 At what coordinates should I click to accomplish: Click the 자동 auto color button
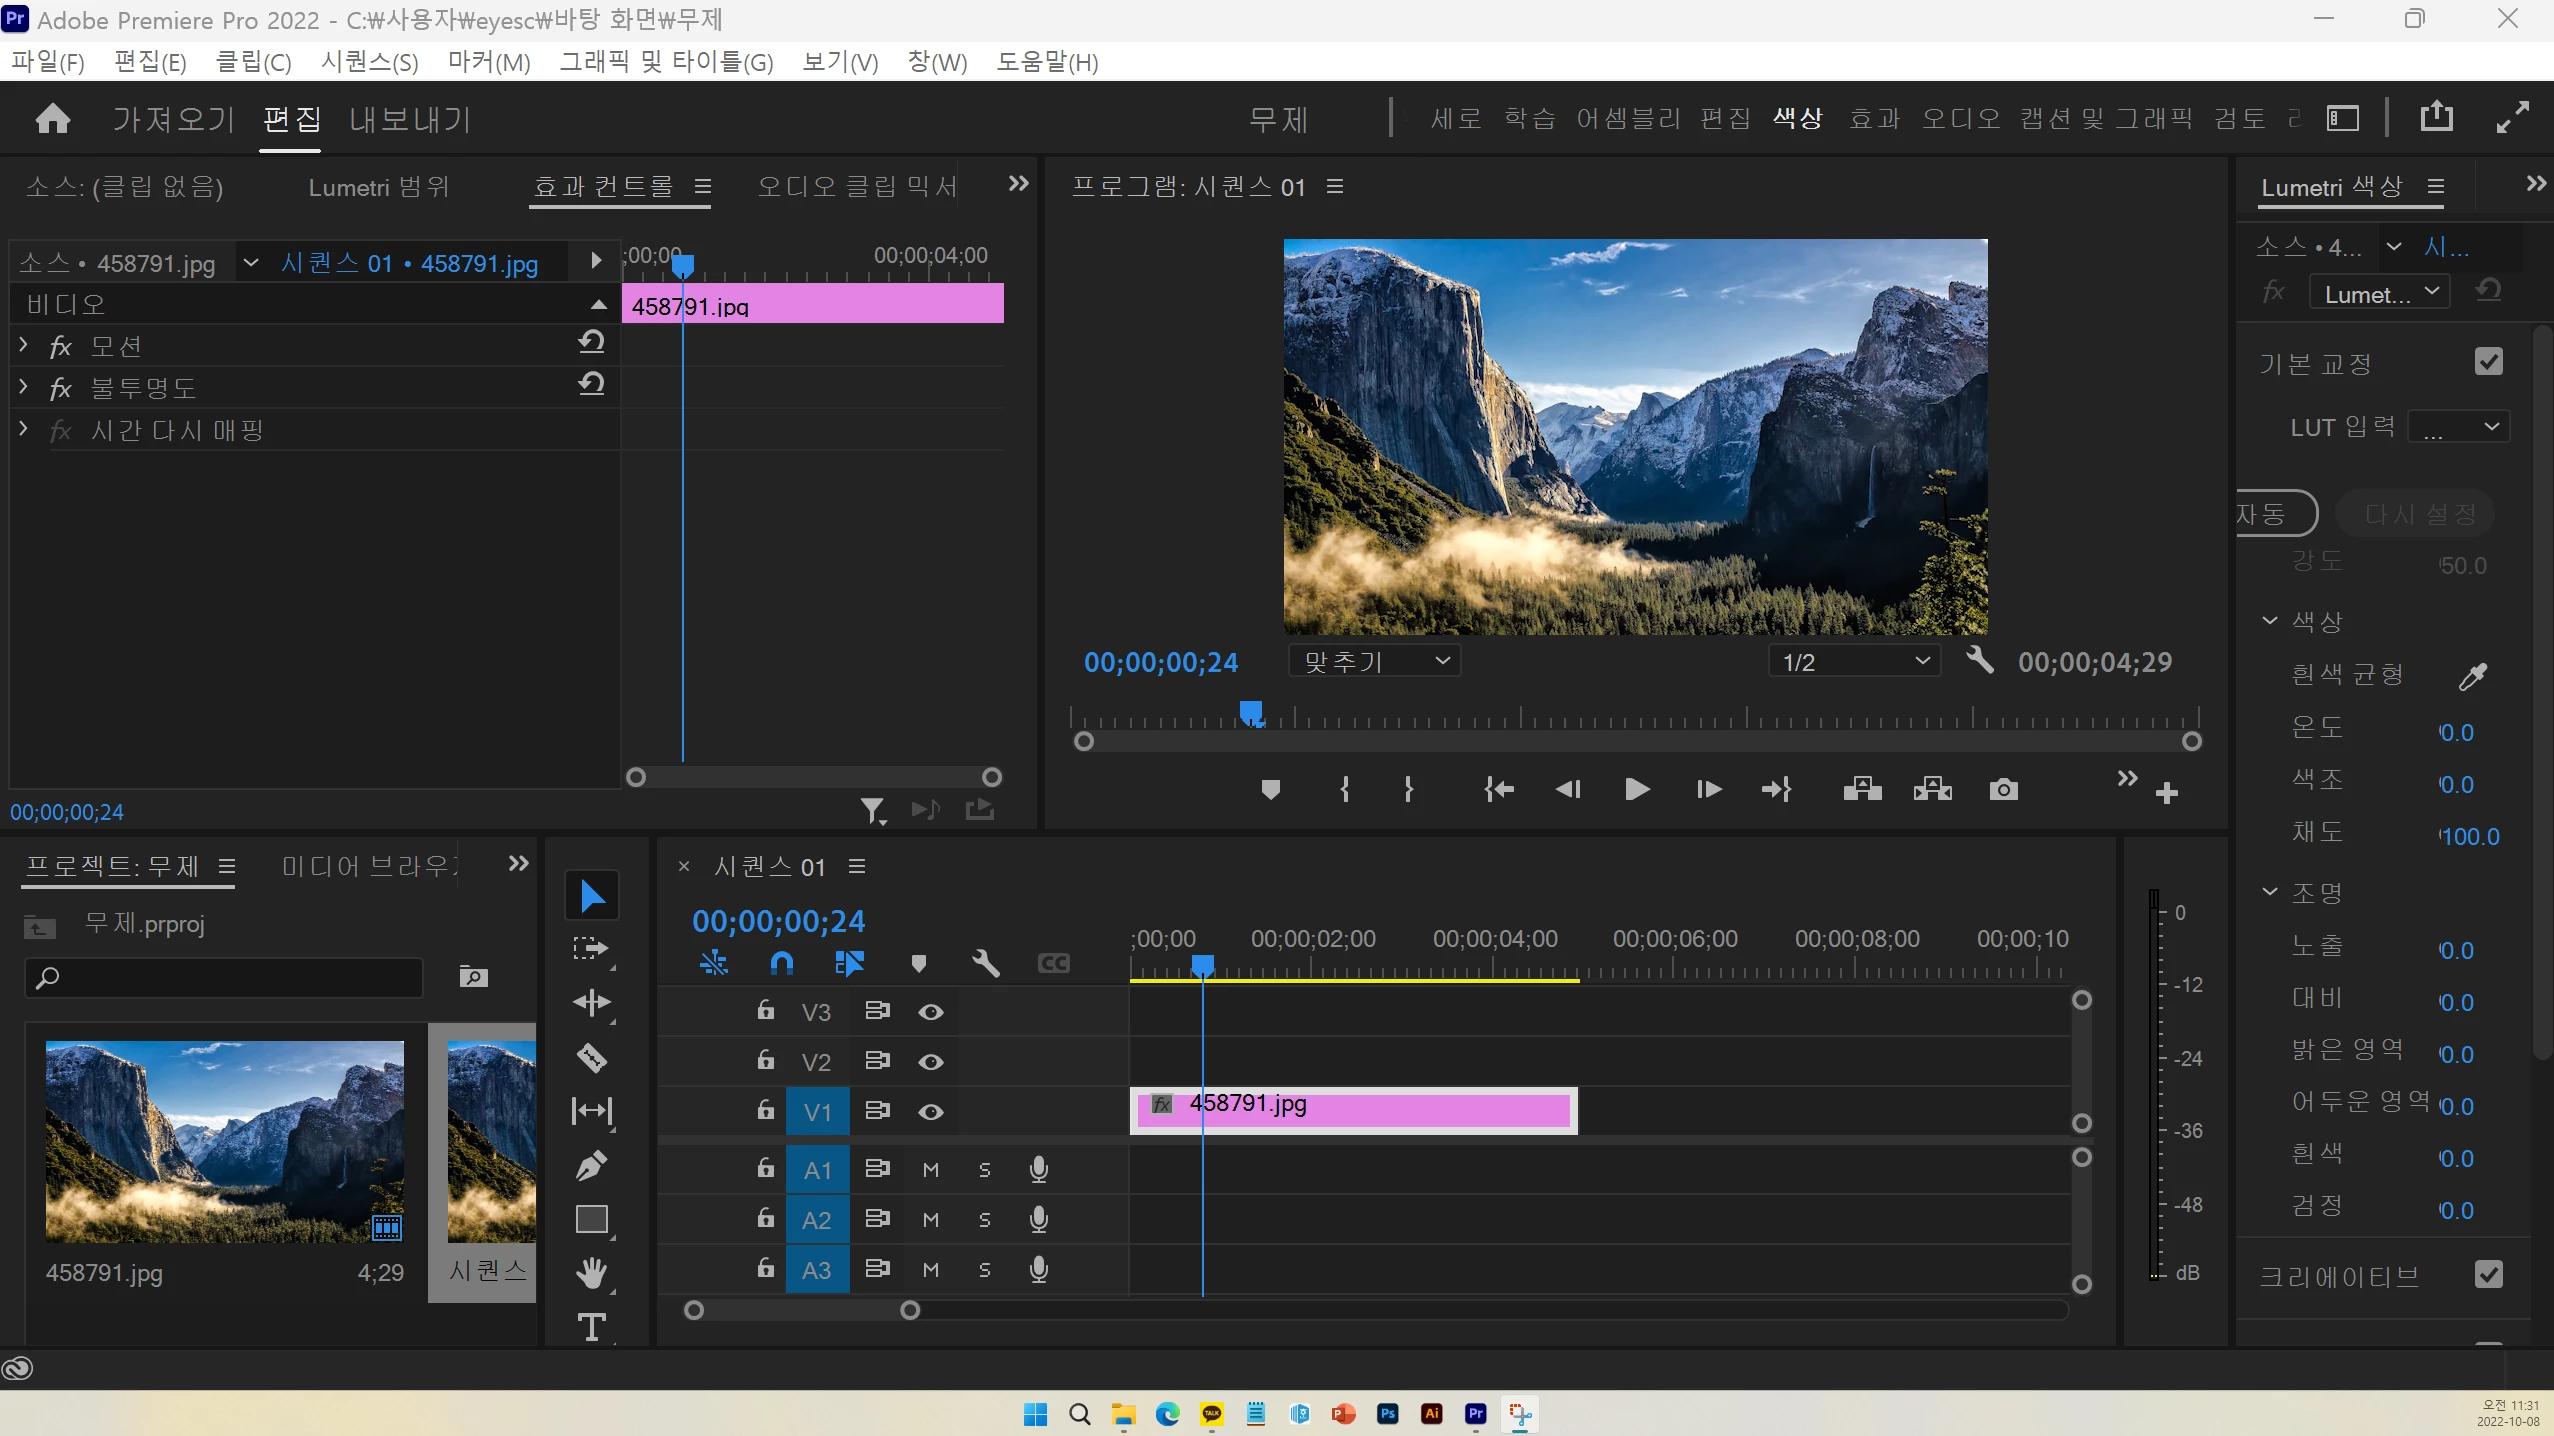pos(2270,514)
